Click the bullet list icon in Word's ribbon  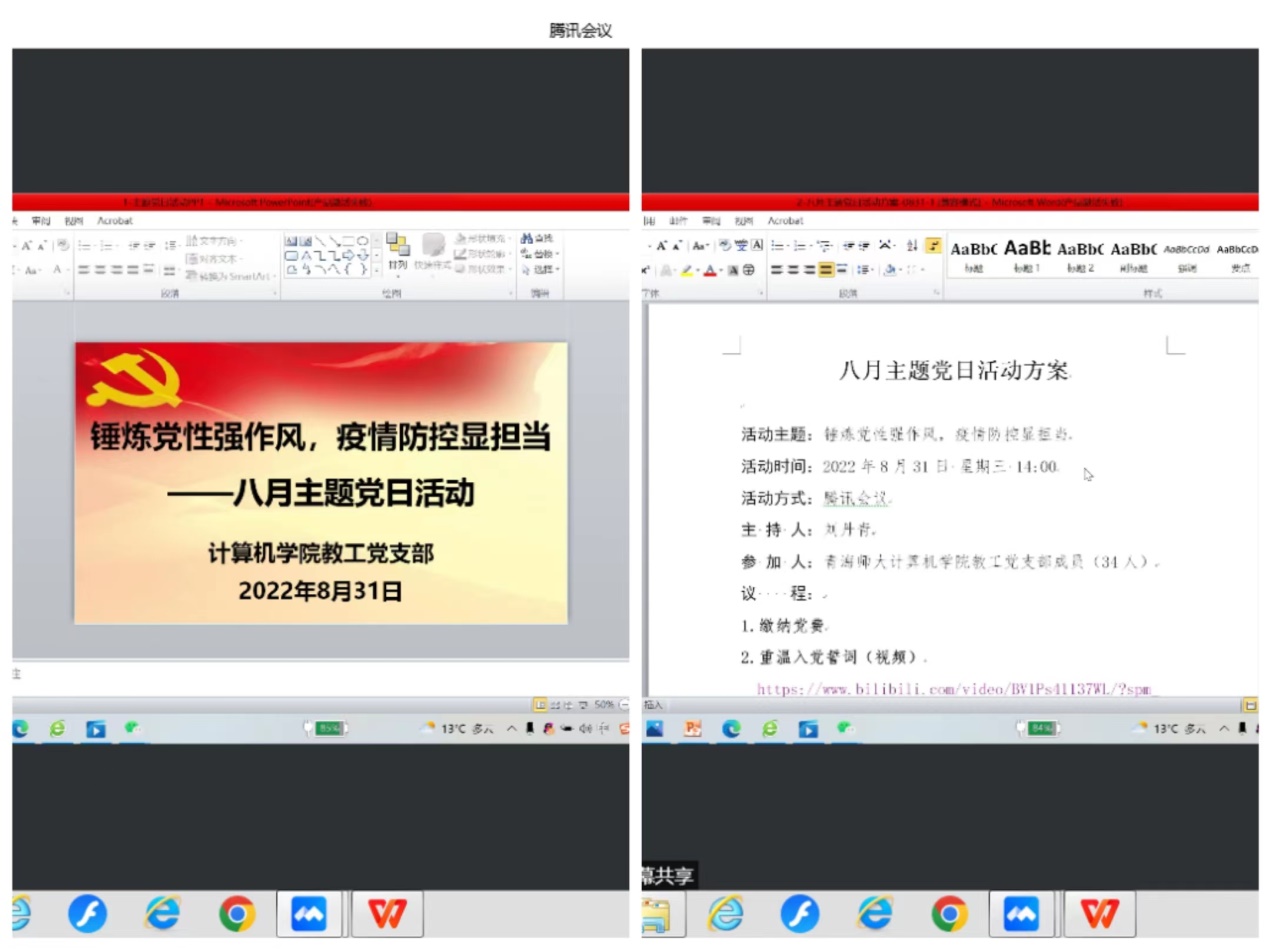777,246
